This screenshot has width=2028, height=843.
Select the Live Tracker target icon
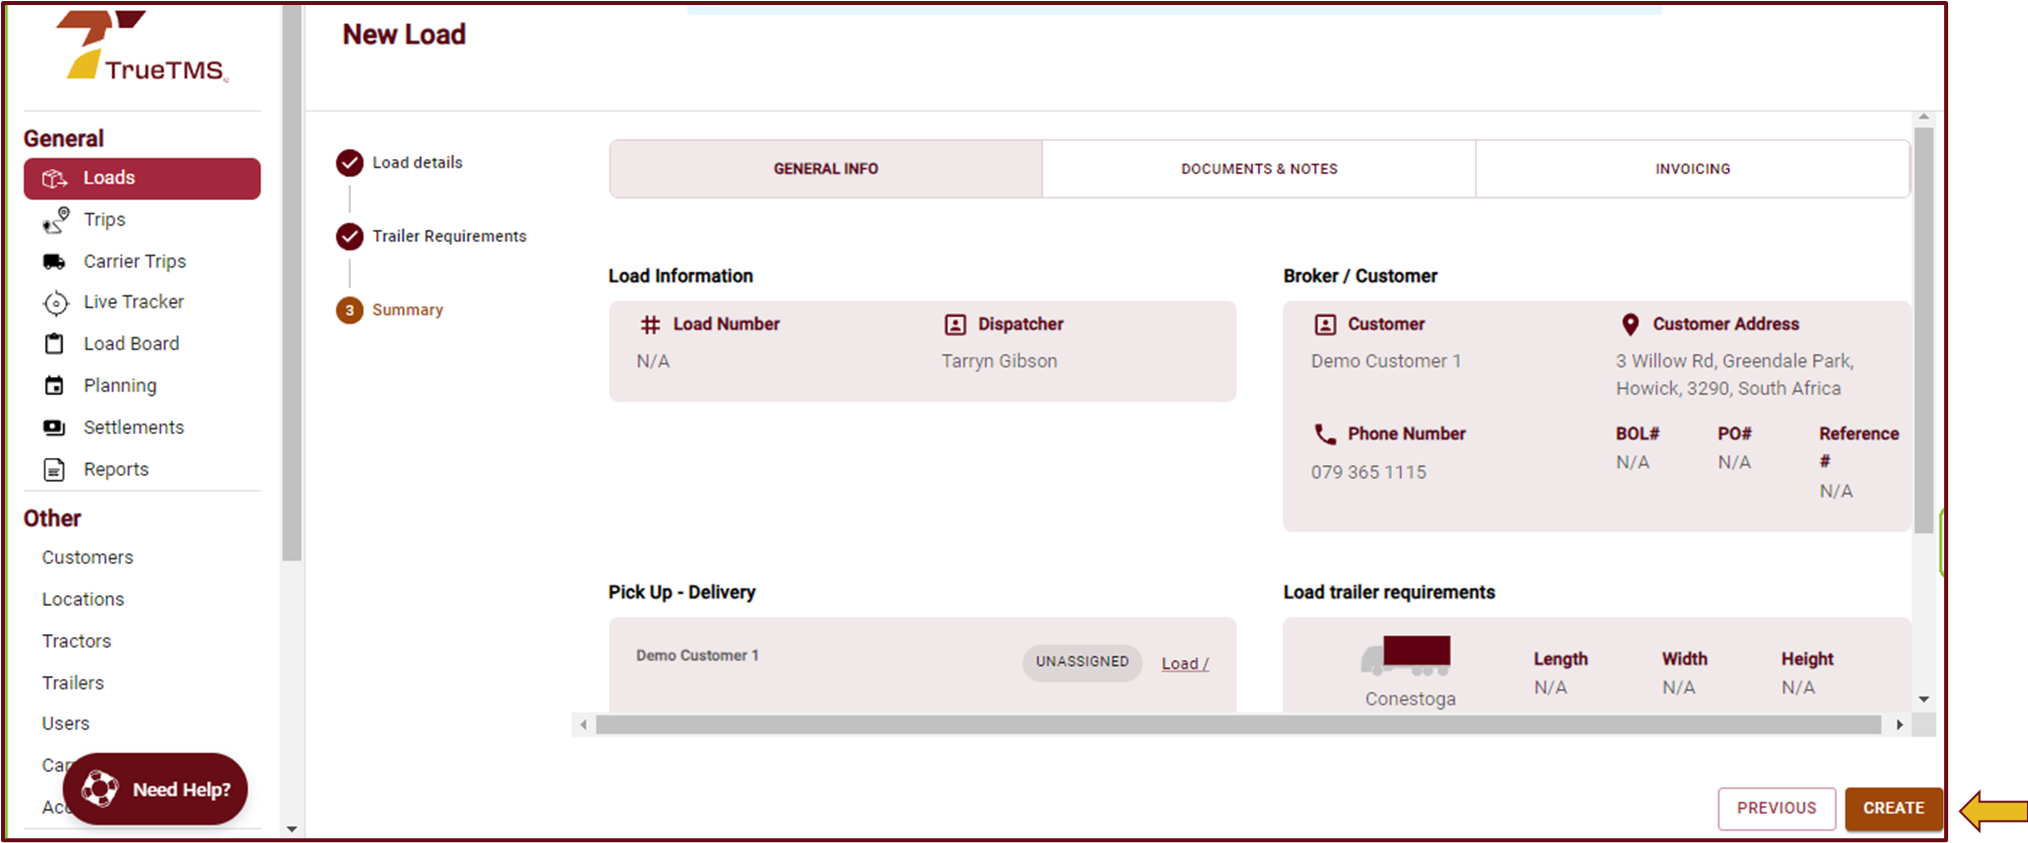56,303
